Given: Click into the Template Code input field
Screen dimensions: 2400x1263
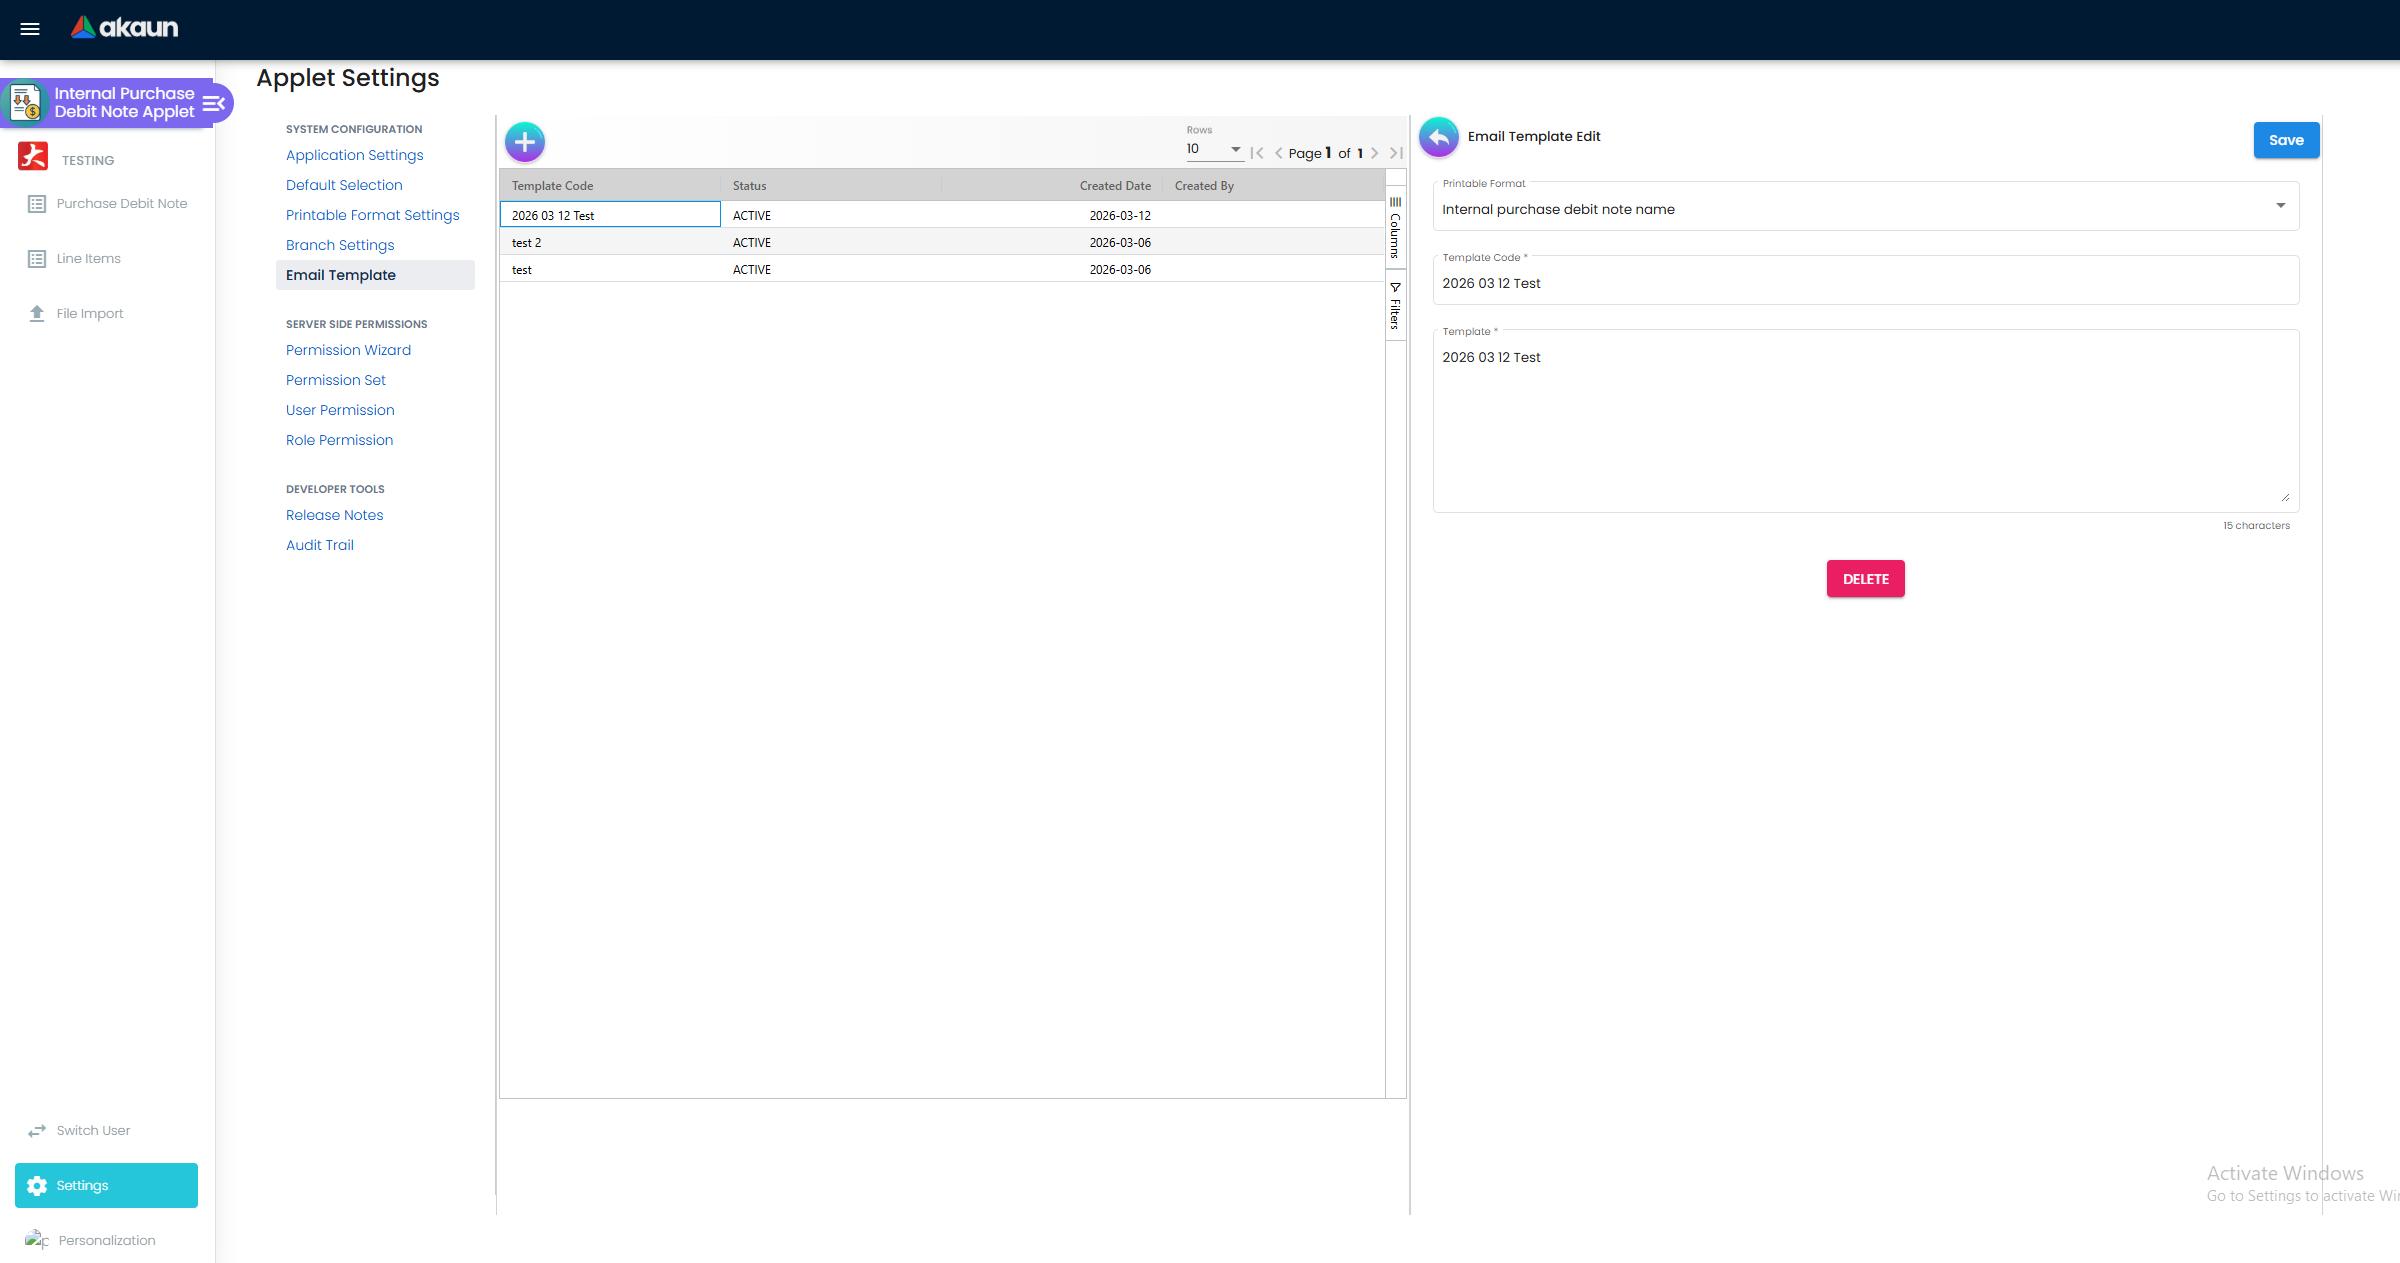Looking at the screenshot, I should pos(1866,283).
